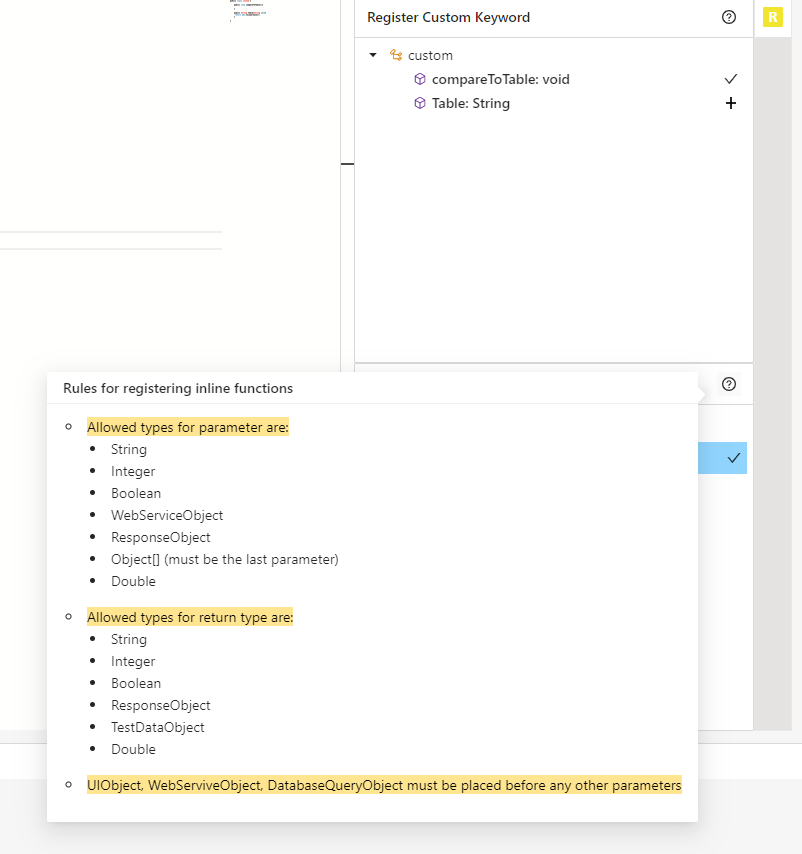The width and height of the screenshot is (802, 854).
Task: Click 'WebServiceObject' in parameter types
Action: coord(167,515)
